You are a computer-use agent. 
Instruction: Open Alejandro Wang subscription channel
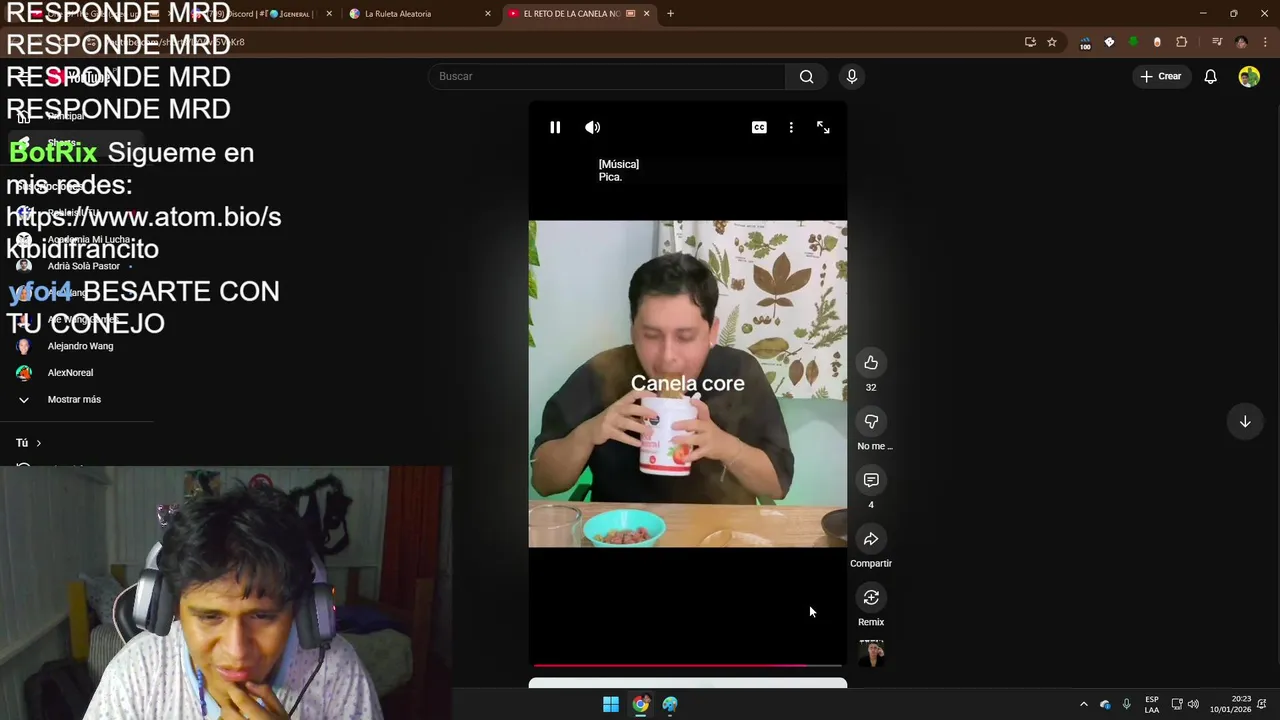click(76, 346)
